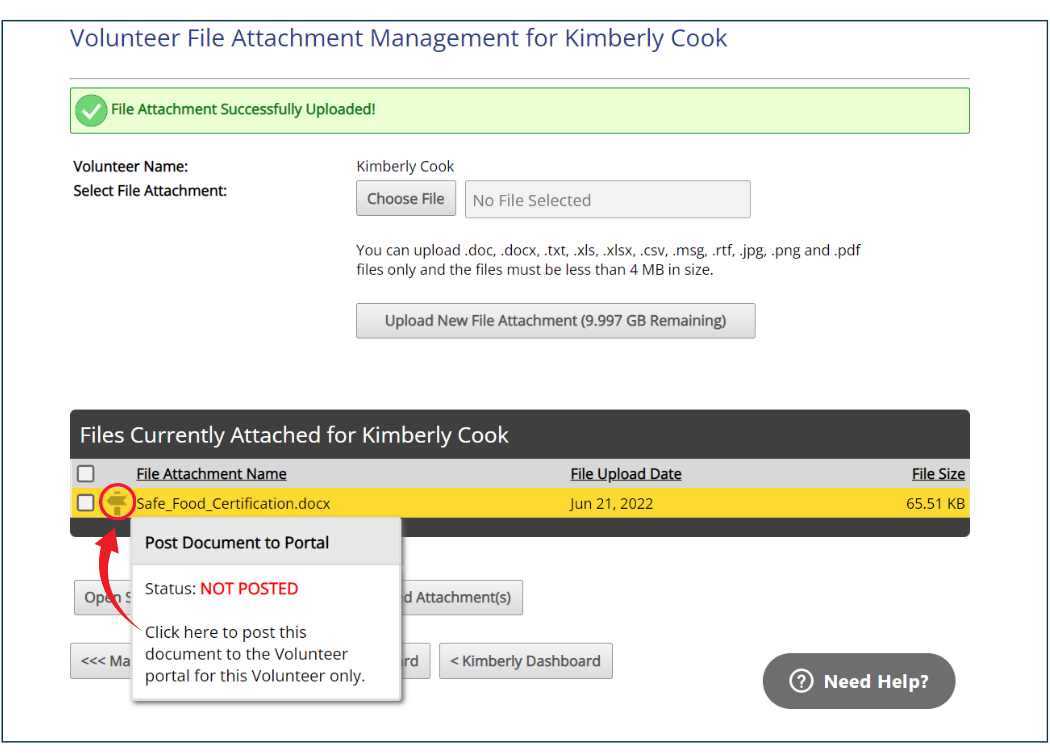Click the Need Help? button
The image size is (1050, 753).
pyautogui.click(x=859, y=681)
